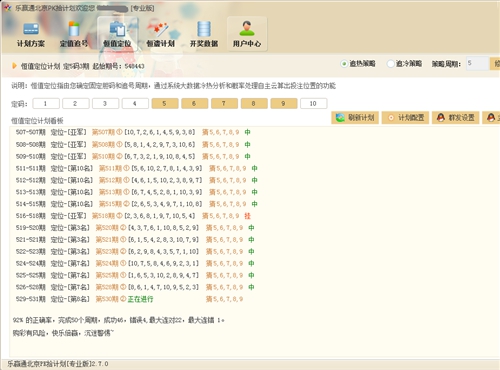Screen dimensions: 500x370
Task: Click the 513-513期 plan row
Action: click(137, 192)
